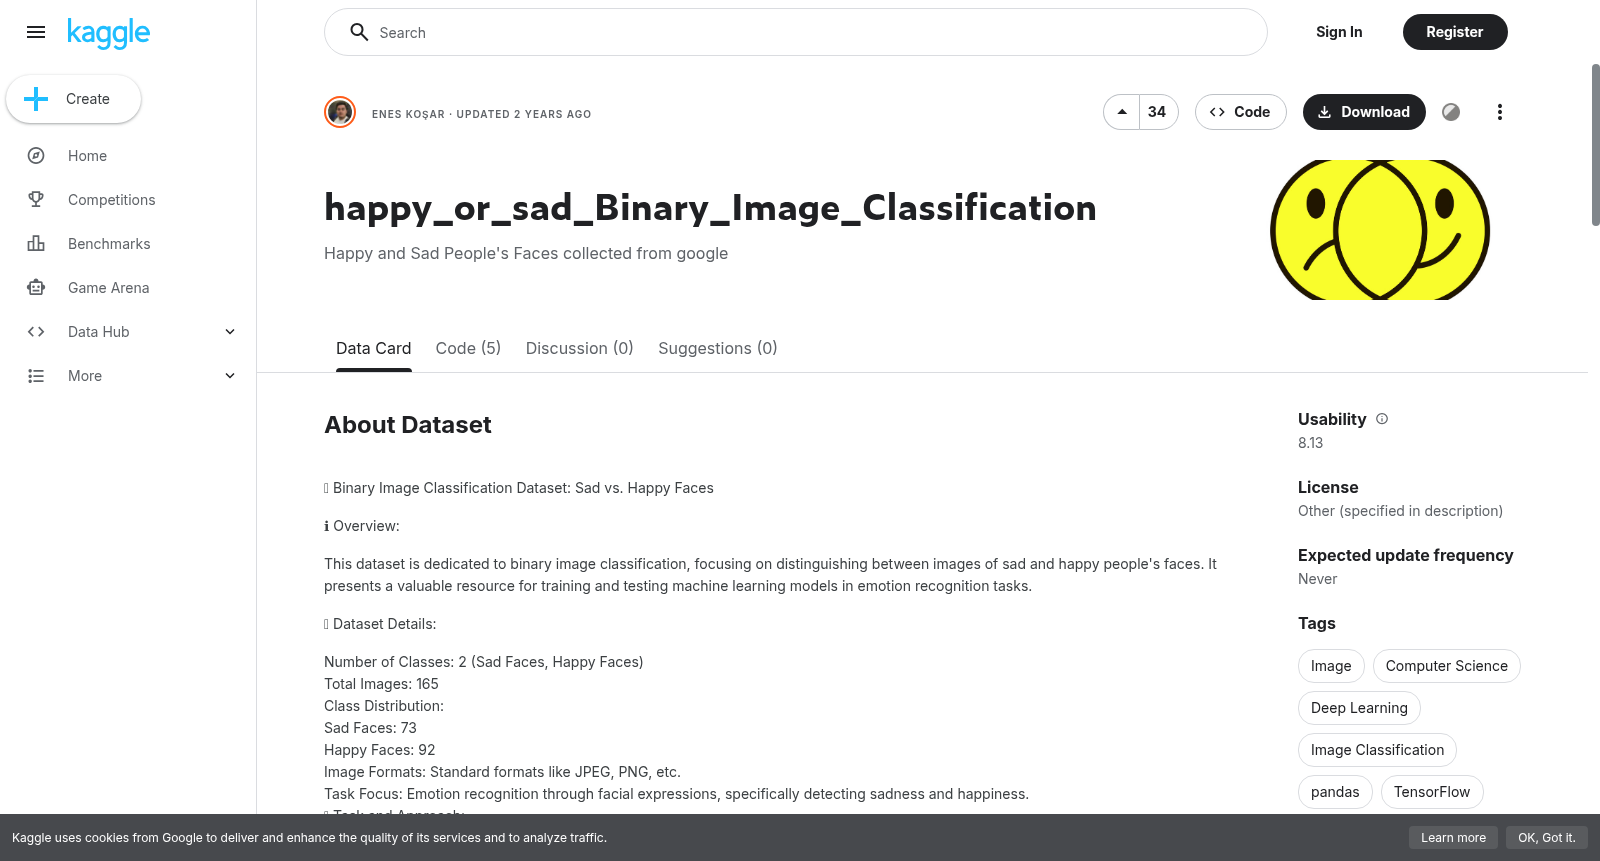Select the pandas tag
Image resolution: width=1600 pixels, height=861 pixels.
(x=1335, y=792)
